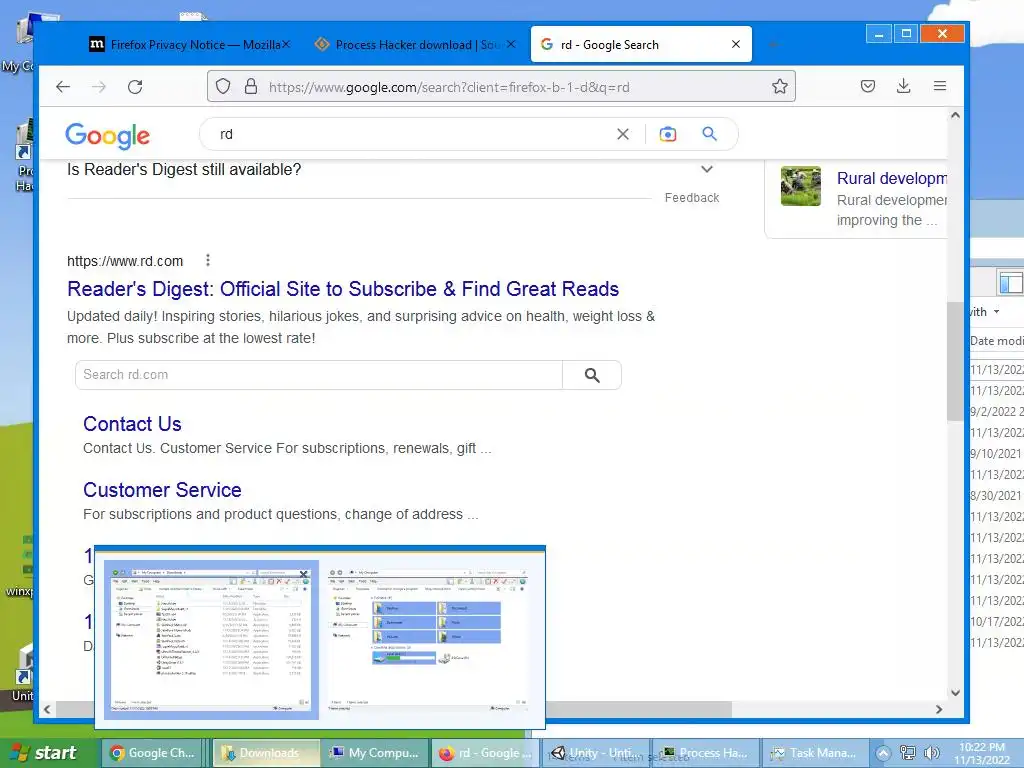Close the Downloads preview thumbnail

click(303, 574)
